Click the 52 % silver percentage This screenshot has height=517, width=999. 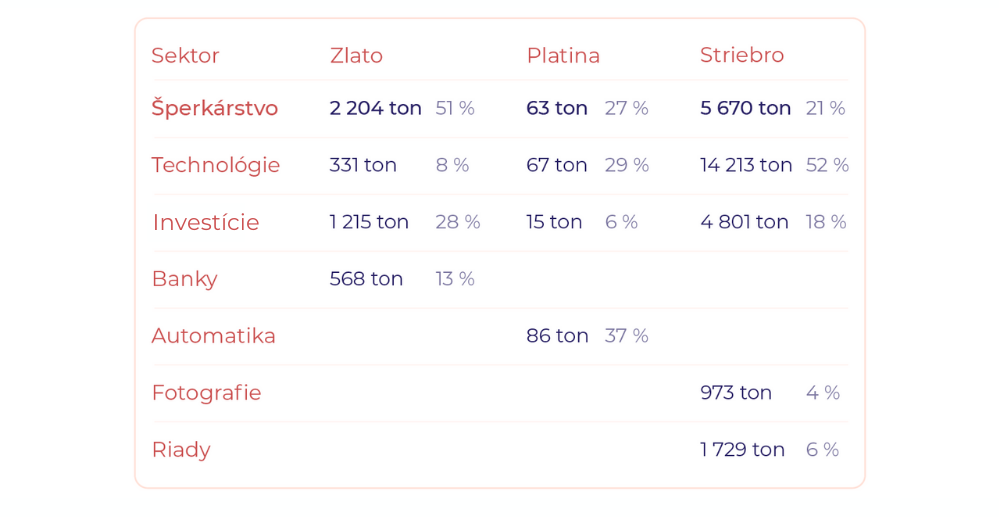click(827, 165)
